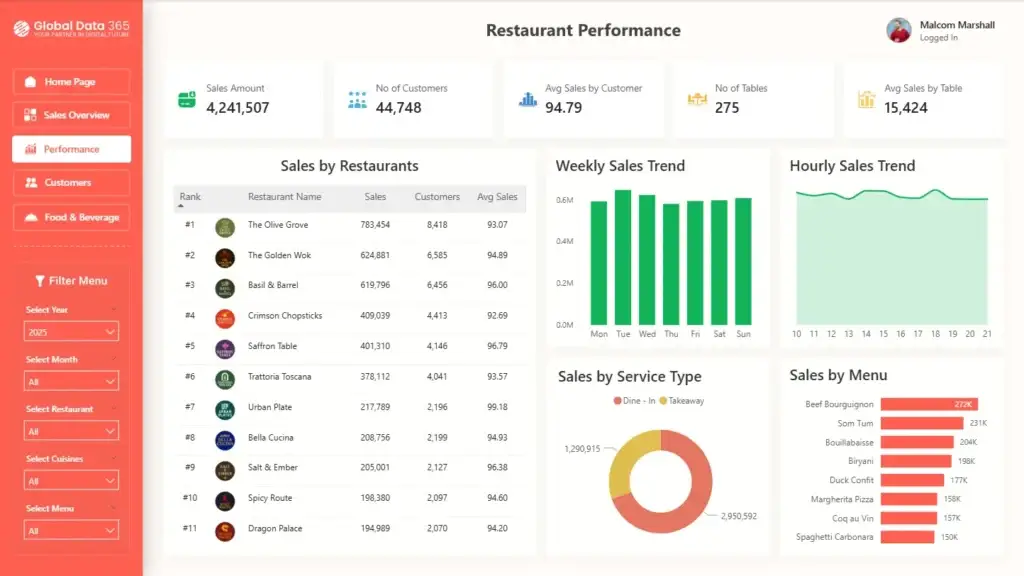Select the Beef Bourguignon bar
This screenshot has width=1024, height=576.
click(x=929, y=405)
